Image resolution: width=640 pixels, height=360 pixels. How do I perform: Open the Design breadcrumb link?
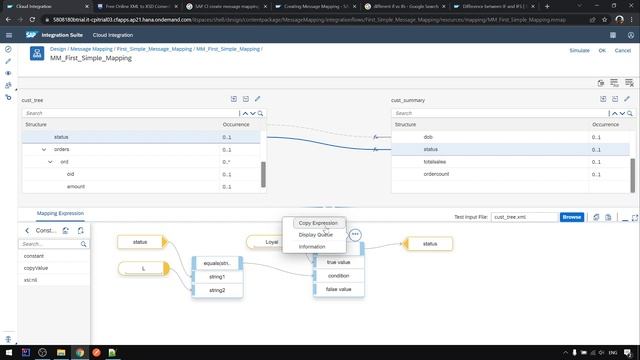pyautogui.click(x=58, y=49)
